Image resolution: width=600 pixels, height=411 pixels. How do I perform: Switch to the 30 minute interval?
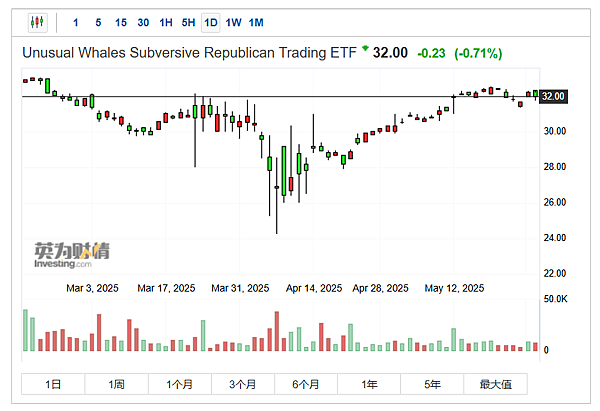[143, 23]
